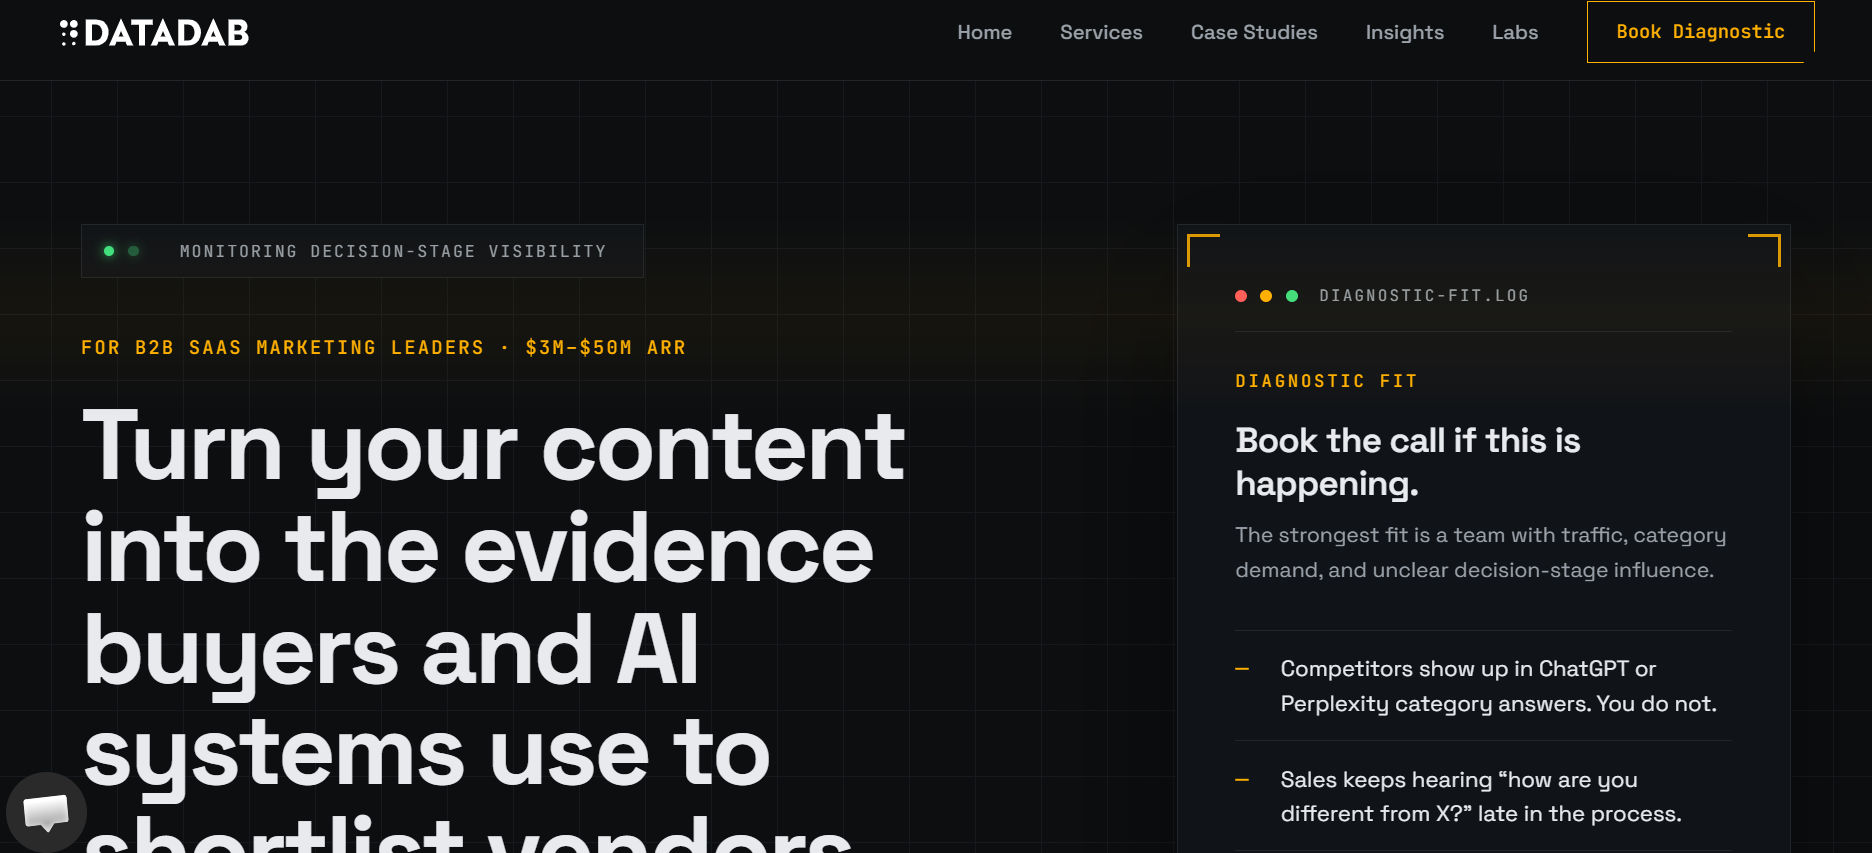Open the chat widget bubble
The height and width of the screenshot is (853, 1872).
[x=46, y=812]
